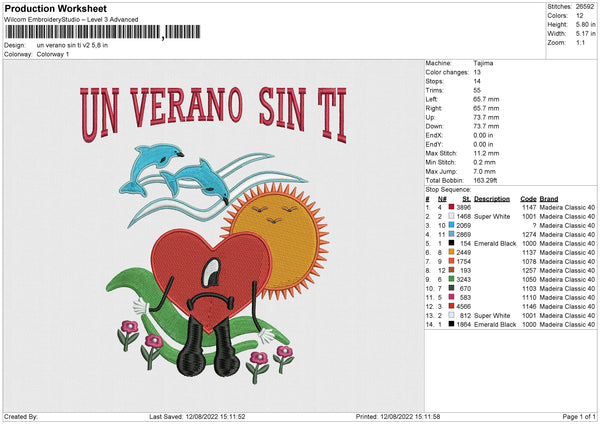Viewport: 600px width, 424px height.
Task: Click the 'St.' column header
Action: pos(466,199)
